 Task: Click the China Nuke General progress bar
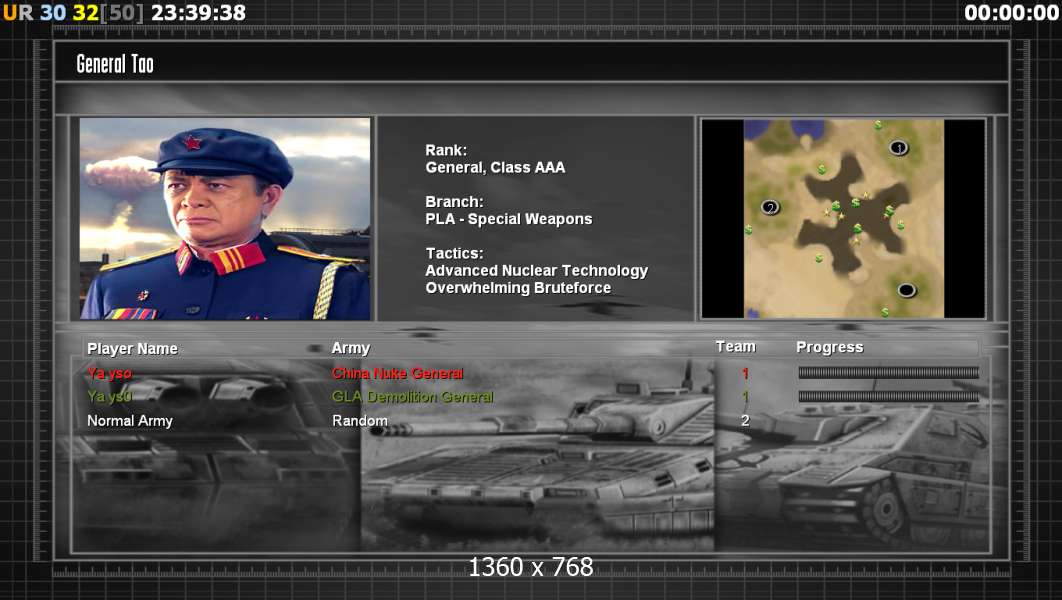pos(889,372)
